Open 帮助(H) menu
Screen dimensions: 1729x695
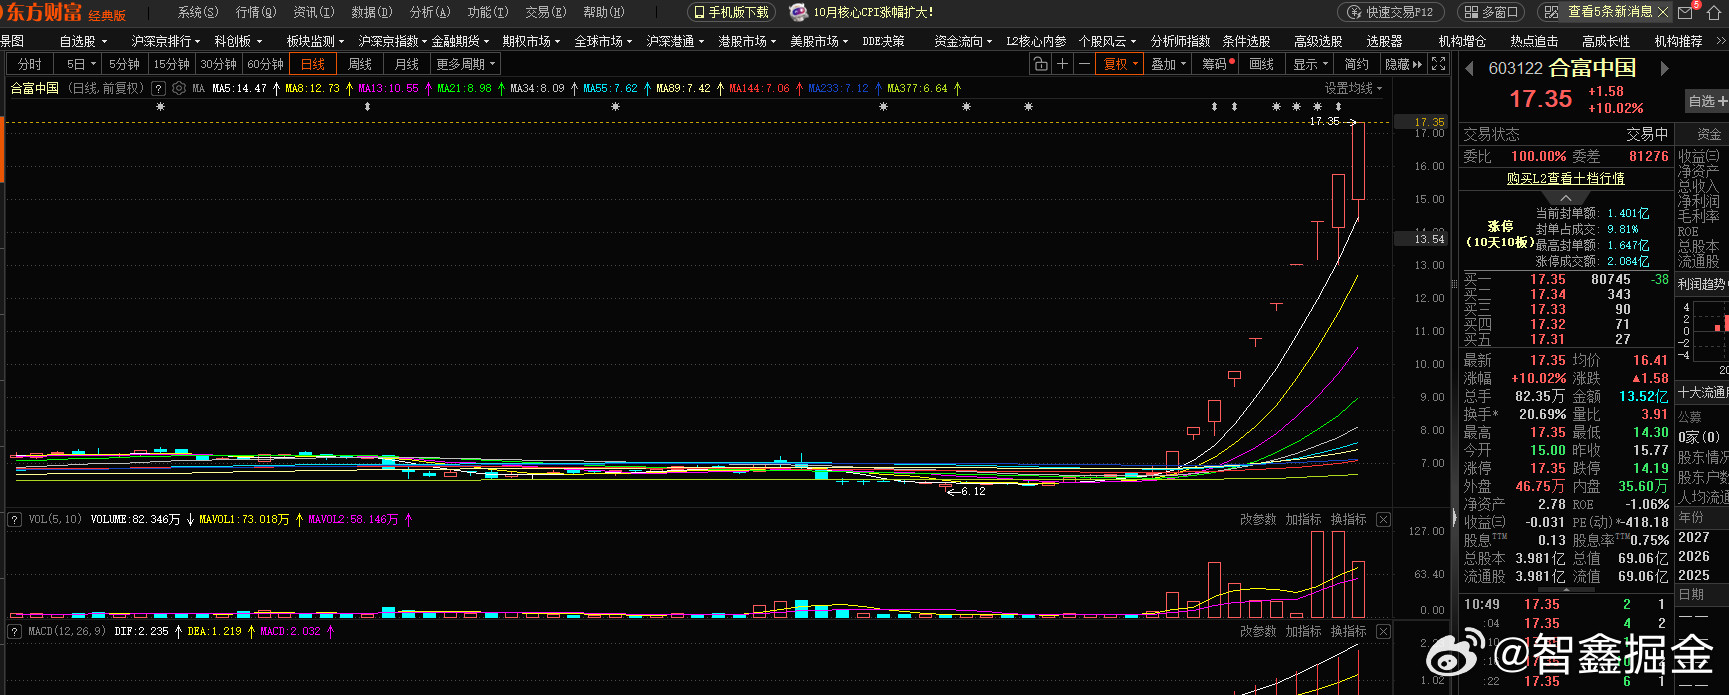coord(603,12)
